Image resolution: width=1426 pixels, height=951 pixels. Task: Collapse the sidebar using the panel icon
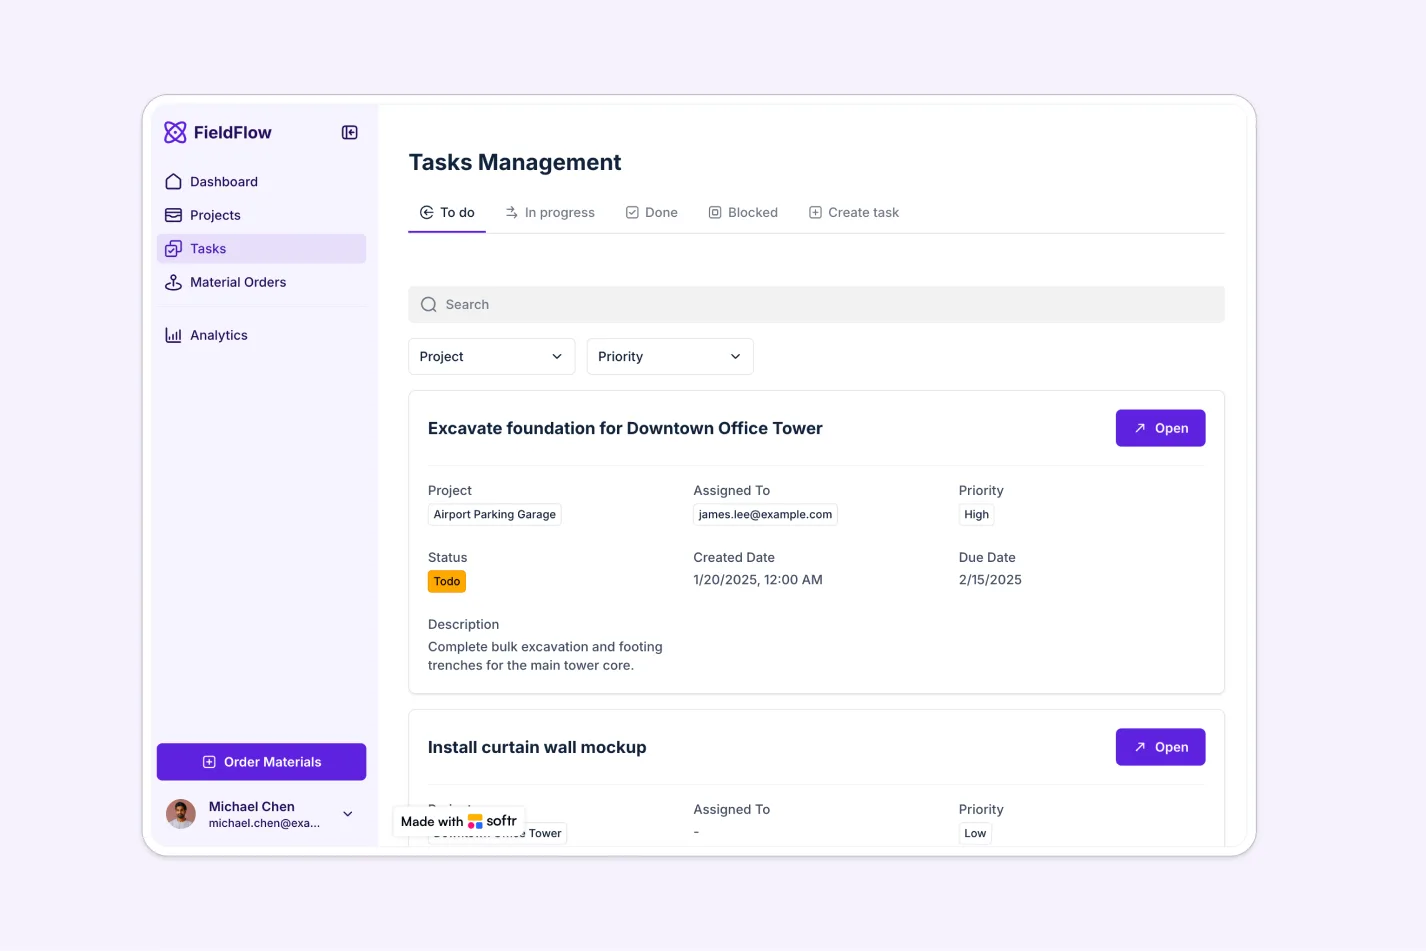point(350,132)
